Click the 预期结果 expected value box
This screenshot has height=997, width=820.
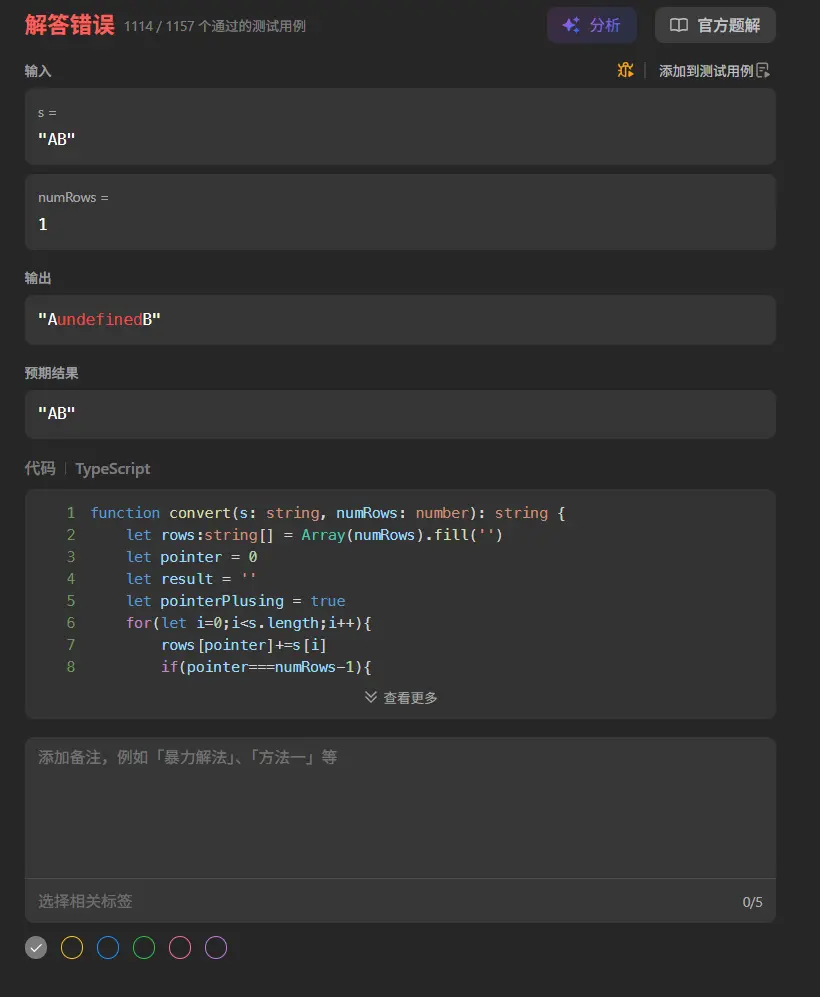pyautogui.click(x=400, y=414)
